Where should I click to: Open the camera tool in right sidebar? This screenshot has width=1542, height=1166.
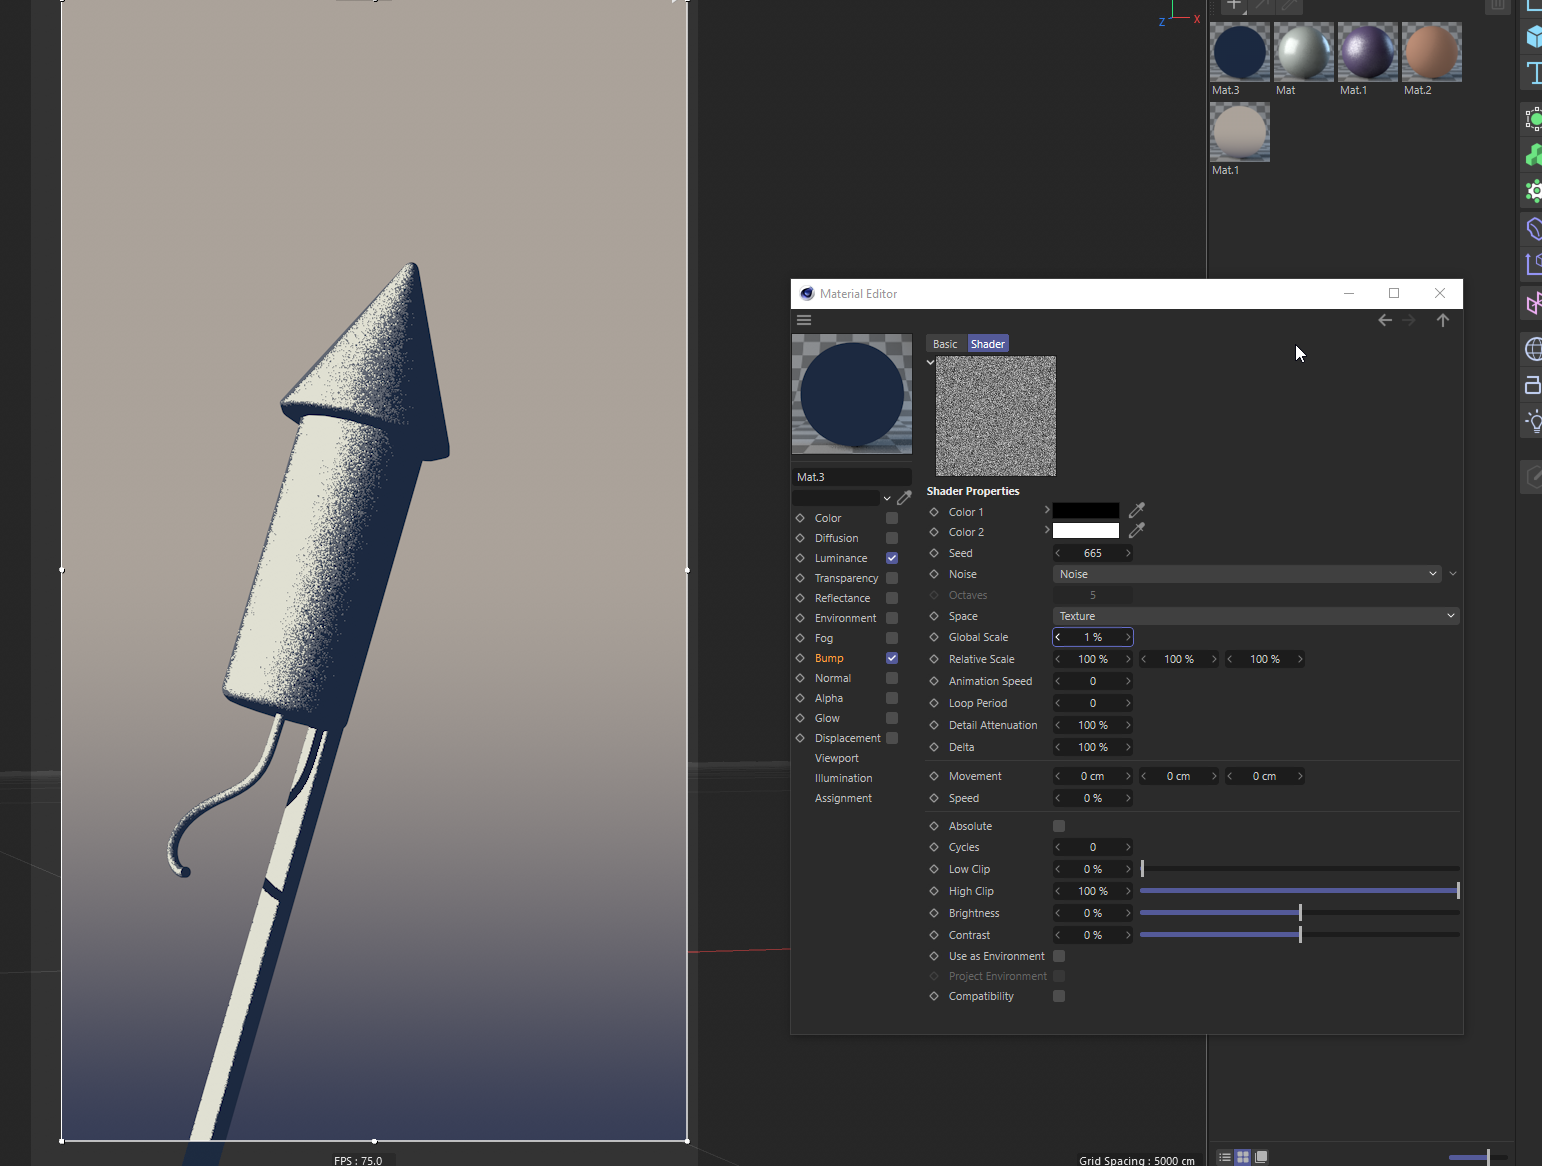point(1533,385)
